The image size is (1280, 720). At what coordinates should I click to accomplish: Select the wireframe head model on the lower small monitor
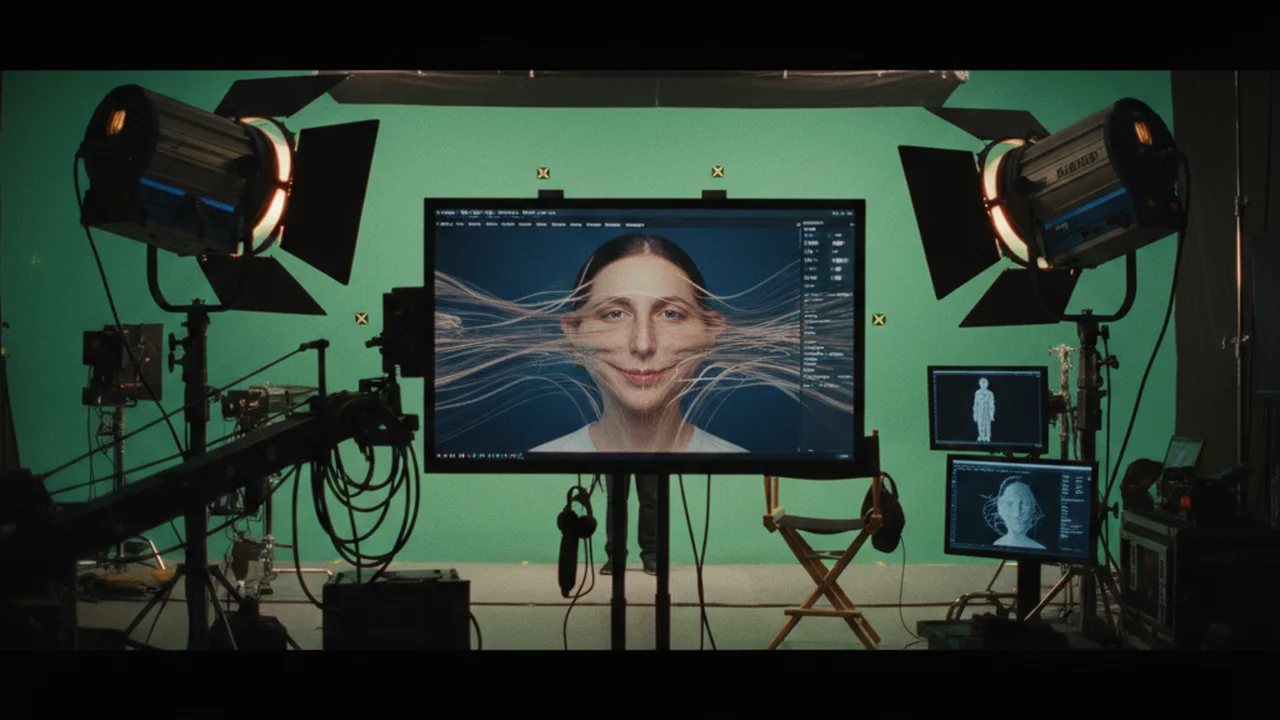tap(1017, 512)
